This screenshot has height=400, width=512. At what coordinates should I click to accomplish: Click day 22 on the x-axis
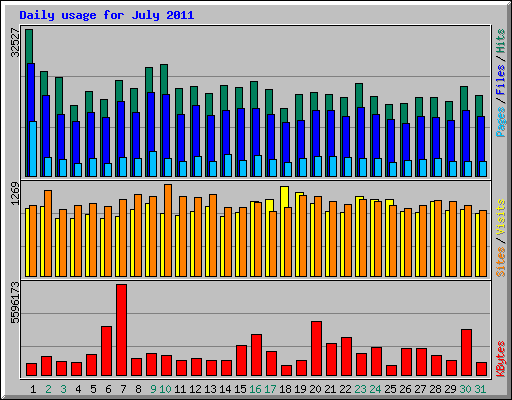click(345, 389)
